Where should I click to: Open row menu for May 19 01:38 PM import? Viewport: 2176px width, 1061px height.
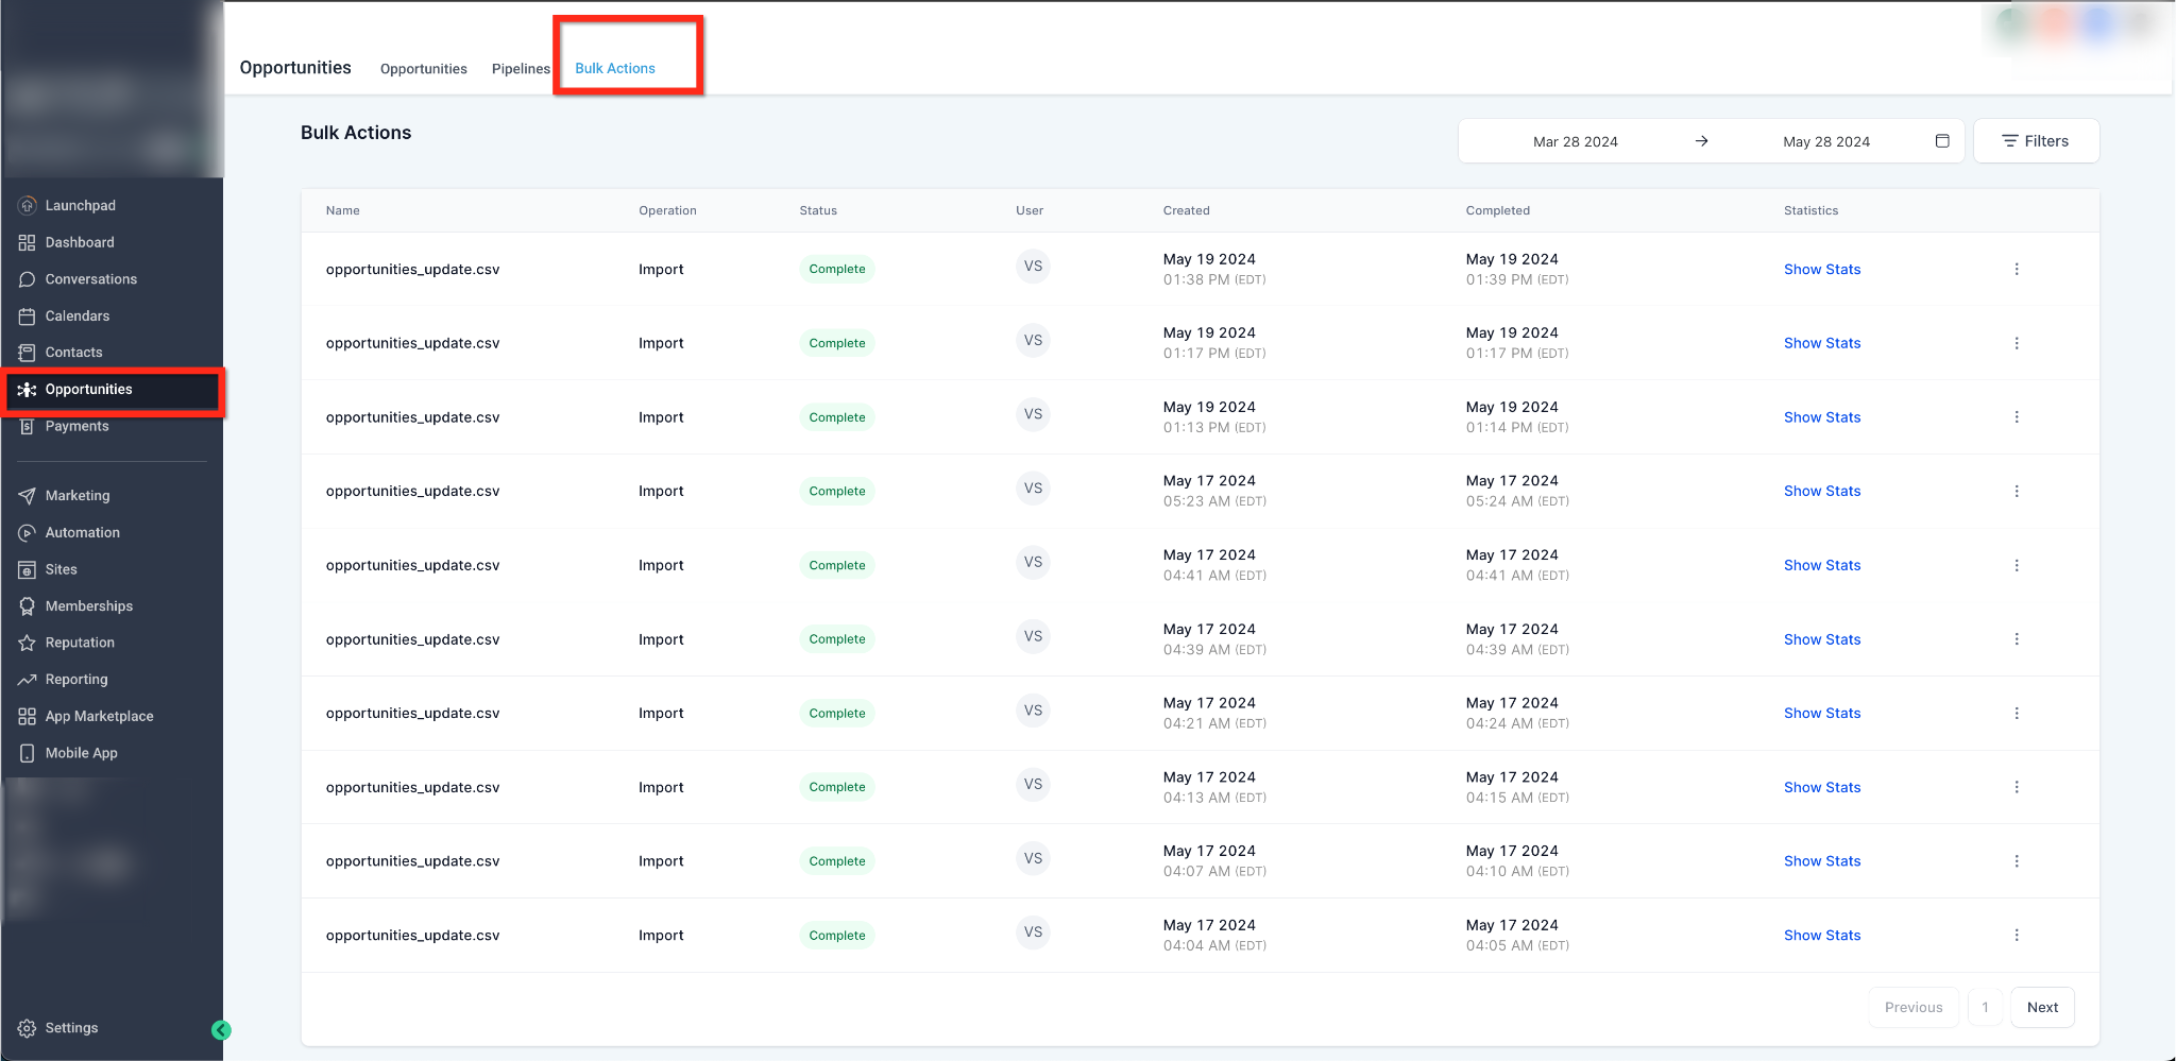coord(2016,269)
